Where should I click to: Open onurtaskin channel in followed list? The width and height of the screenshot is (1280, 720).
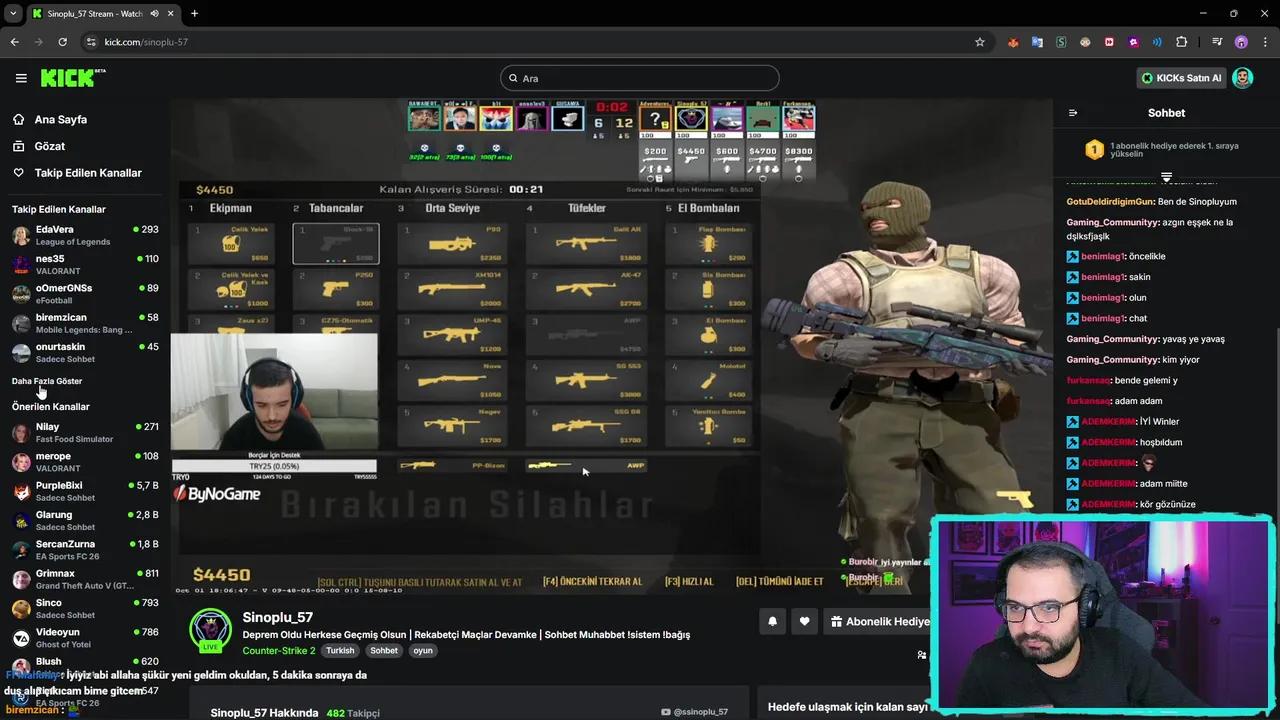(x=85, y=353)
